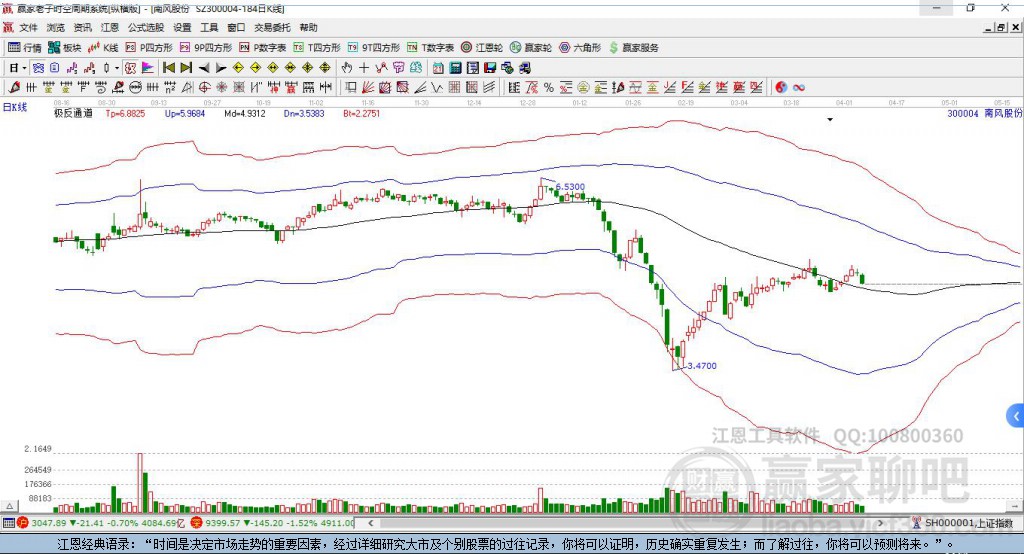Open the 文件 menu

point(28,27)
